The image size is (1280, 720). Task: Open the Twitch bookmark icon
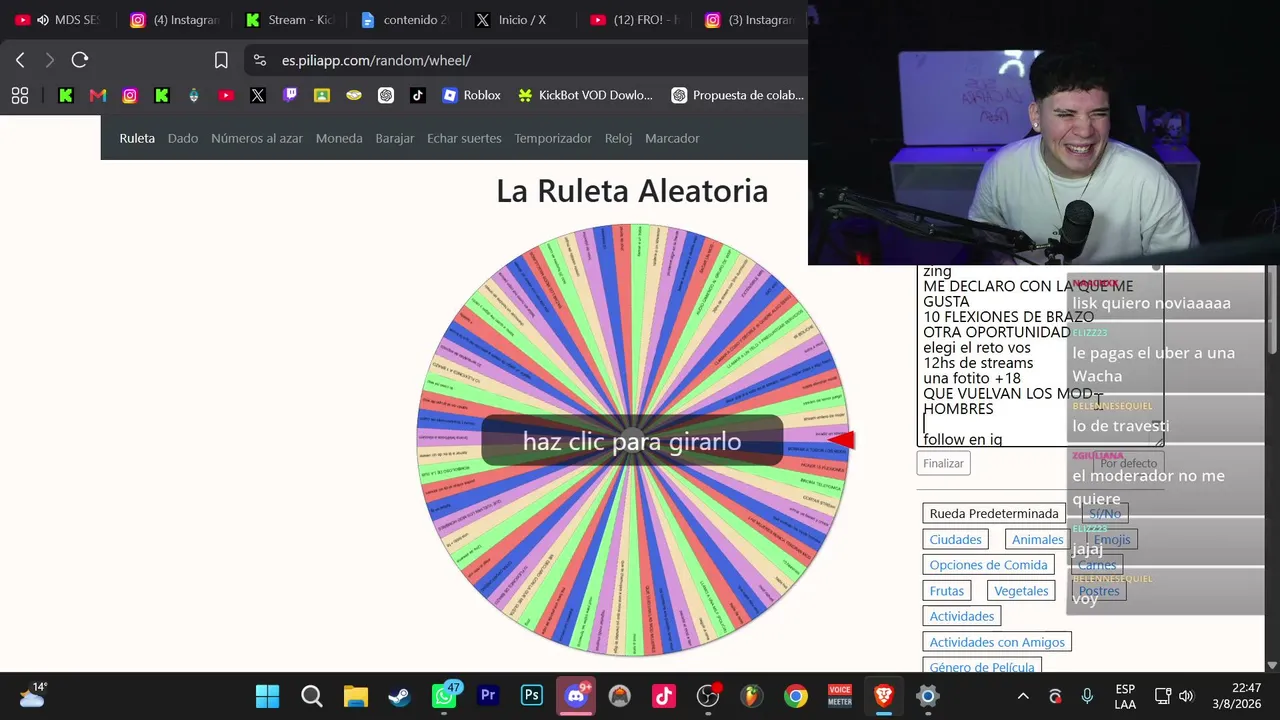click(290, 95)
